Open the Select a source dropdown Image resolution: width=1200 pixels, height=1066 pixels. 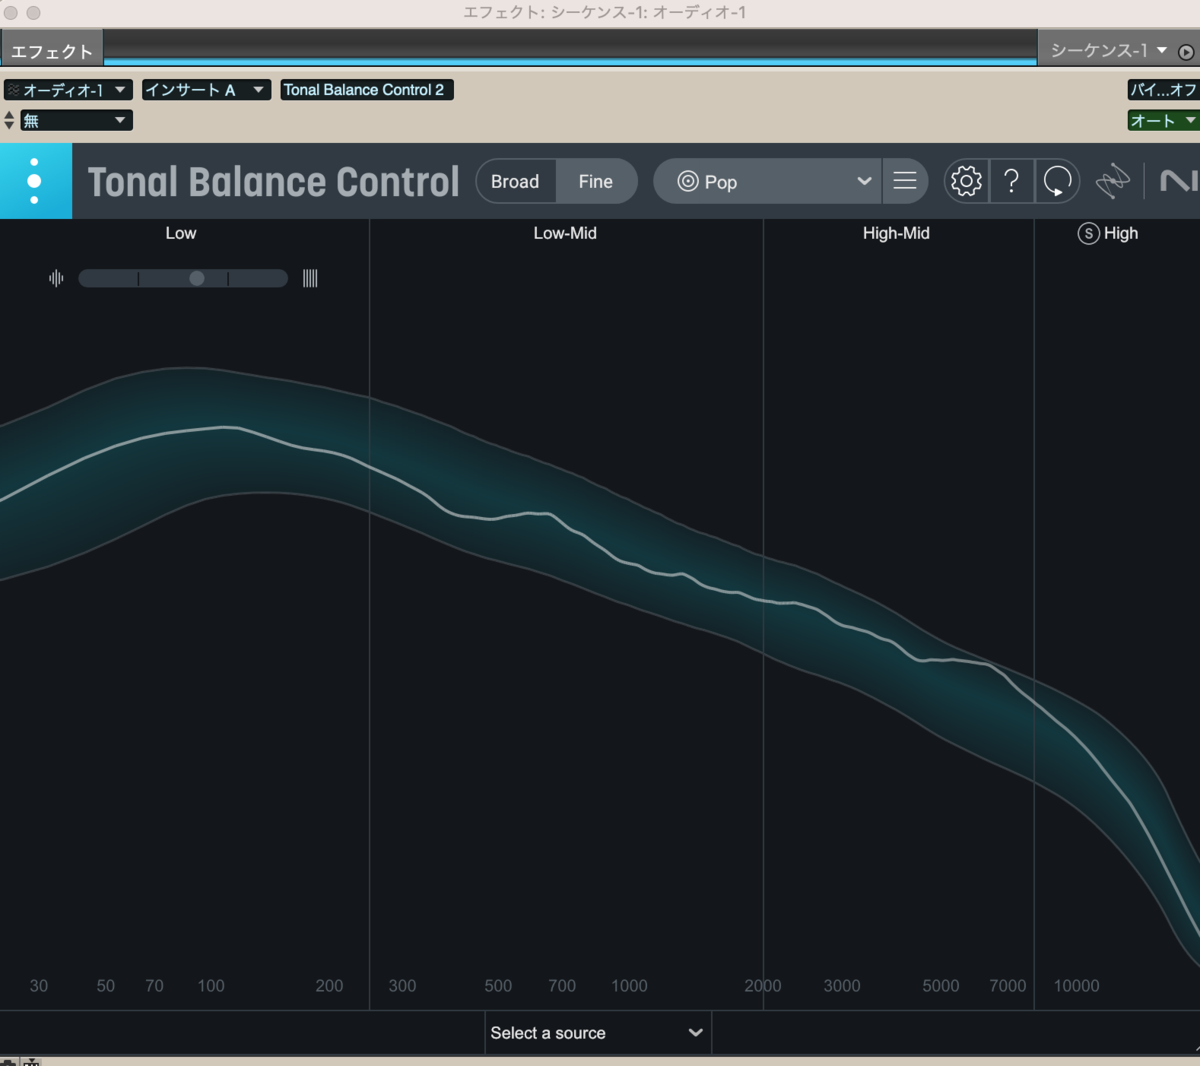pyautogui.click(x=597, y=1032)
